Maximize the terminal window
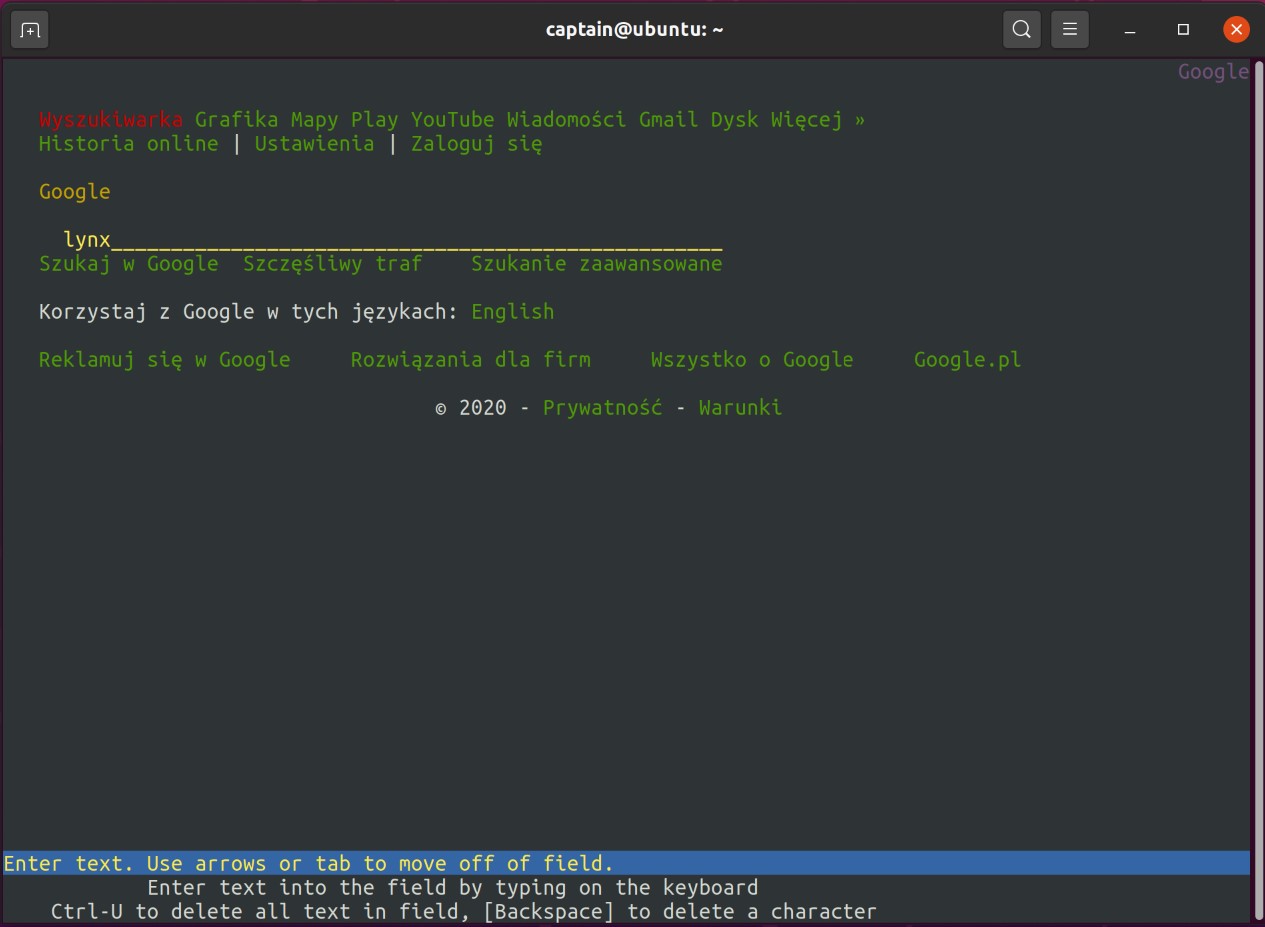 click(x=1183, y=30)
